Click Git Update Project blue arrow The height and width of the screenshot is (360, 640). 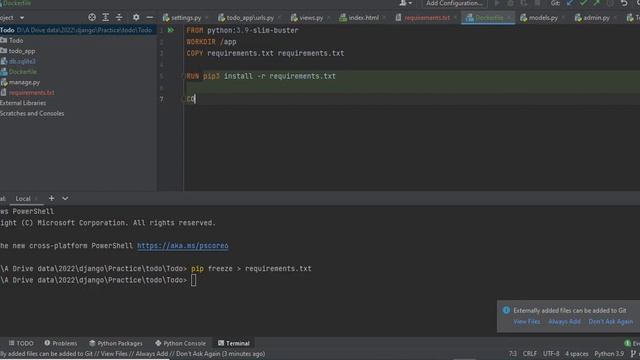pos(570,3)
